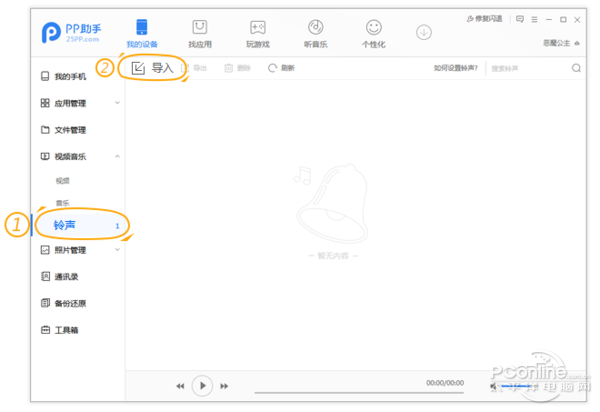Select 铃声 (Ringtones) in sidebar

(x=66, y=225)
